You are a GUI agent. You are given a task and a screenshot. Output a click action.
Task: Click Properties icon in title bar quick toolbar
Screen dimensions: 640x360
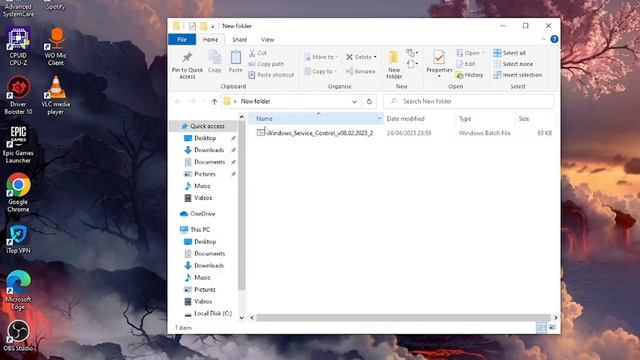click(x=192, y=26)
